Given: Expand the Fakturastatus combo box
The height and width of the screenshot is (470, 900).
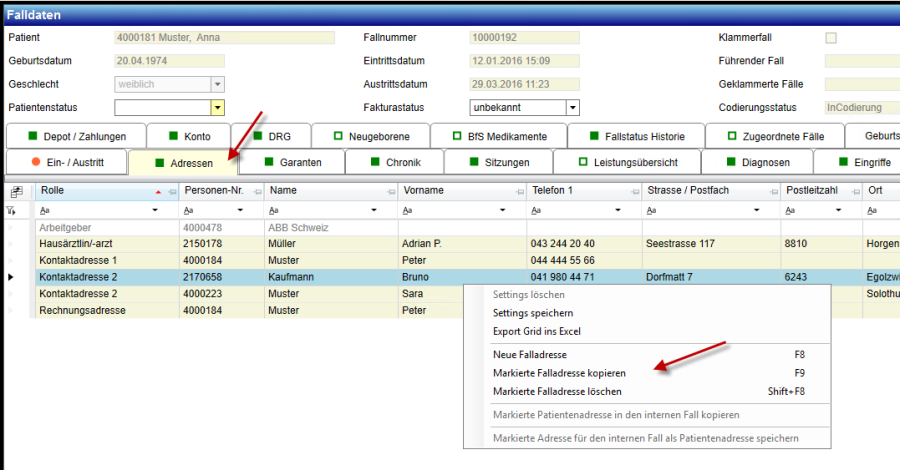Looking at the screenshot, I should pos(572,107).
